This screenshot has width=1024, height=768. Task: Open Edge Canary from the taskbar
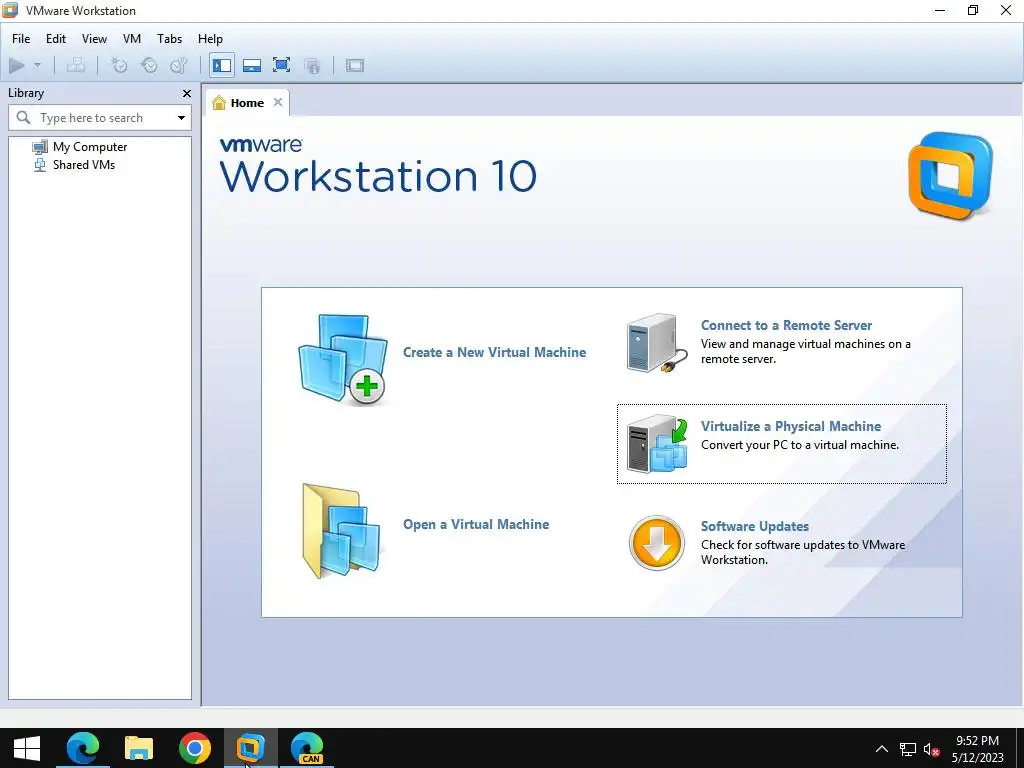[x=307, y=748]
